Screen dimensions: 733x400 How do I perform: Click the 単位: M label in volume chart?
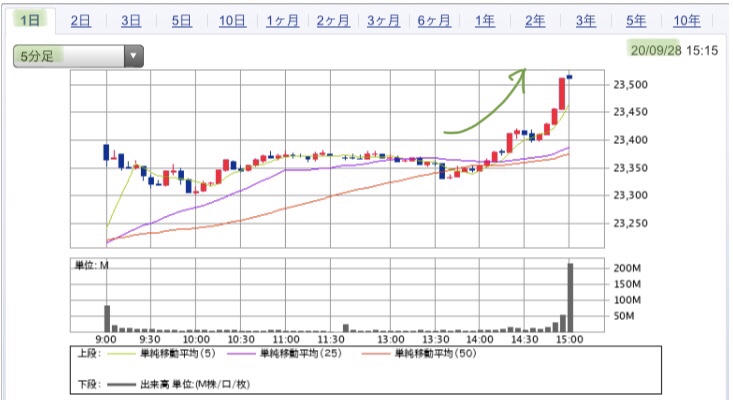(92, 265)
